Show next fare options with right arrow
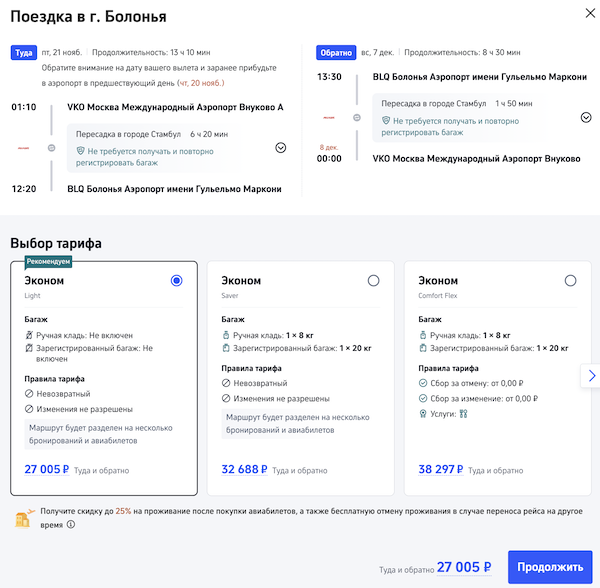The height and width of the screenshot is (588, 600). tap(591, 376)
